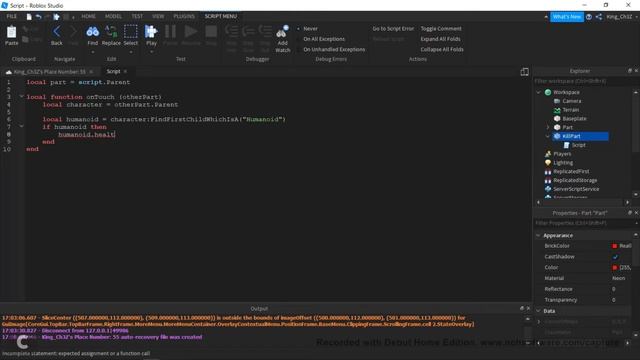Expand the Part tree node
This screenshot has height=360, width=640.
(x=548, y=127)
